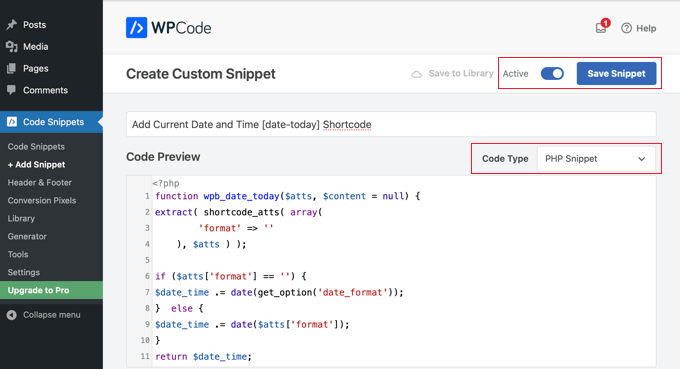Click the Media icon in sidebar
This screenshot has height=369, width=680.
[x=12, y=46]
